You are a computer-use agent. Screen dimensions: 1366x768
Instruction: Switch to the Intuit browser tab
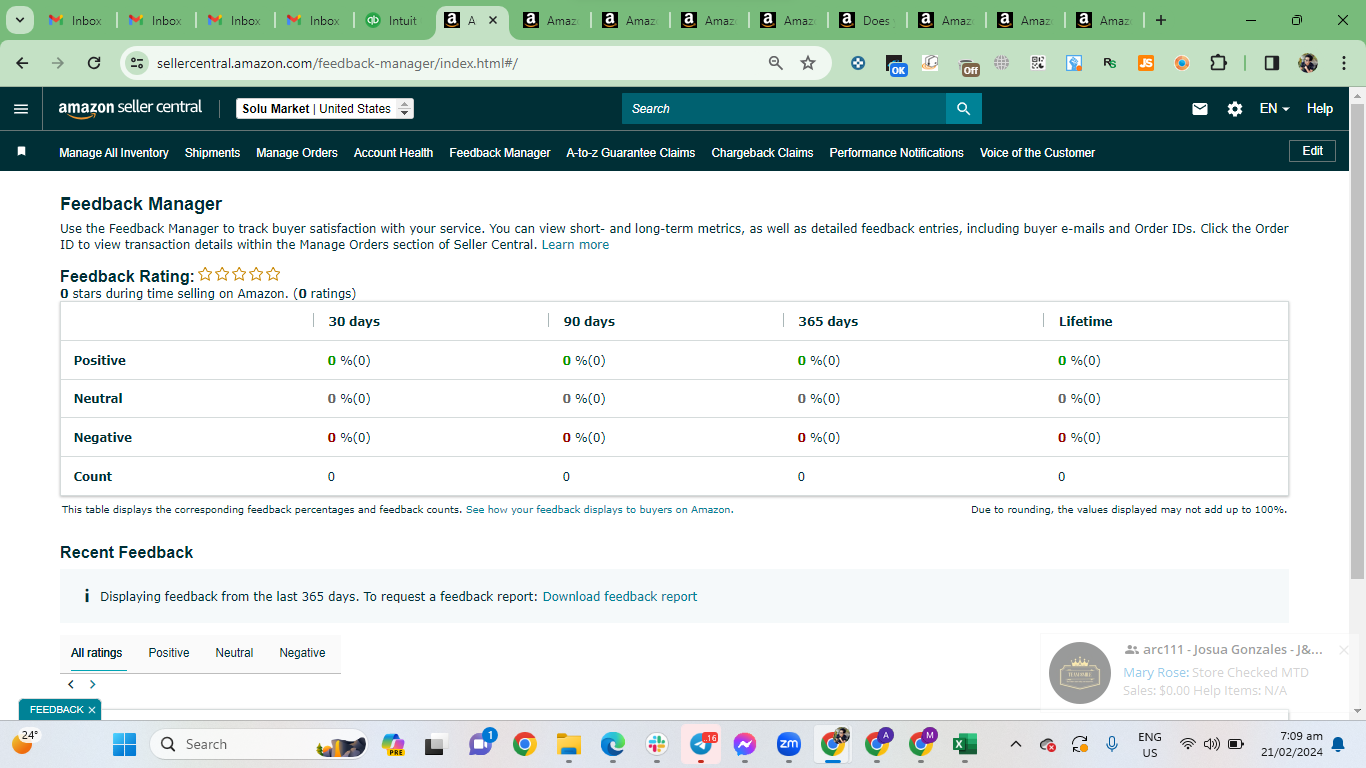pyautogui.click(x=392, y=20)
